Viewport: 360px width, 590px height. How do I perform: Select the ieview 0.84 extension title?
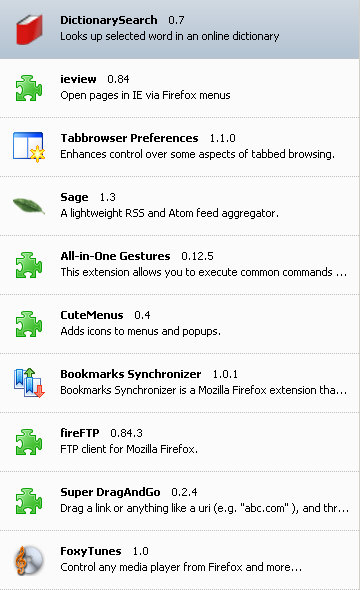click(95, 79)
